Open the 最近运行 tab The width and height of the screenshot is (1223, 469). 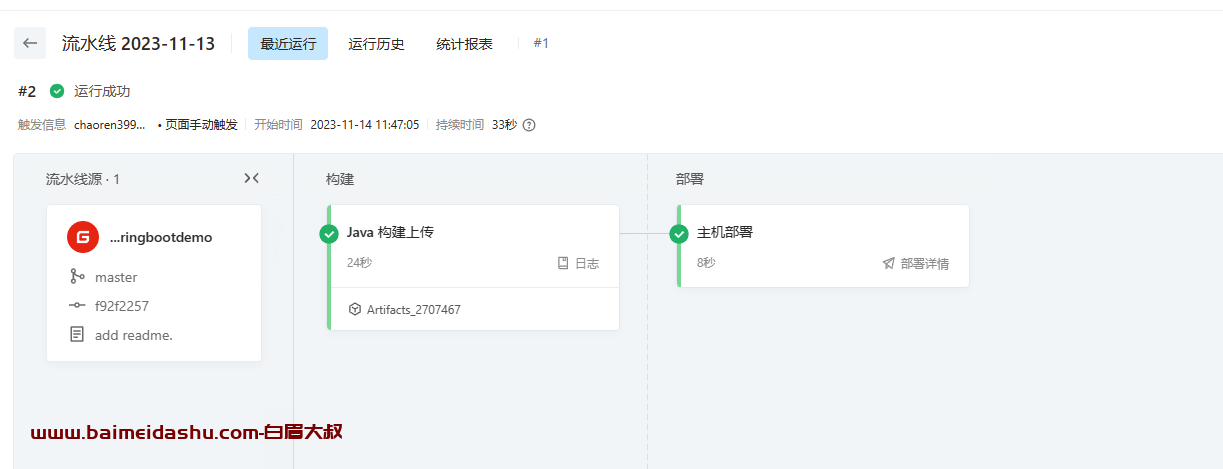pyautogui.click(x=288, y=44)
